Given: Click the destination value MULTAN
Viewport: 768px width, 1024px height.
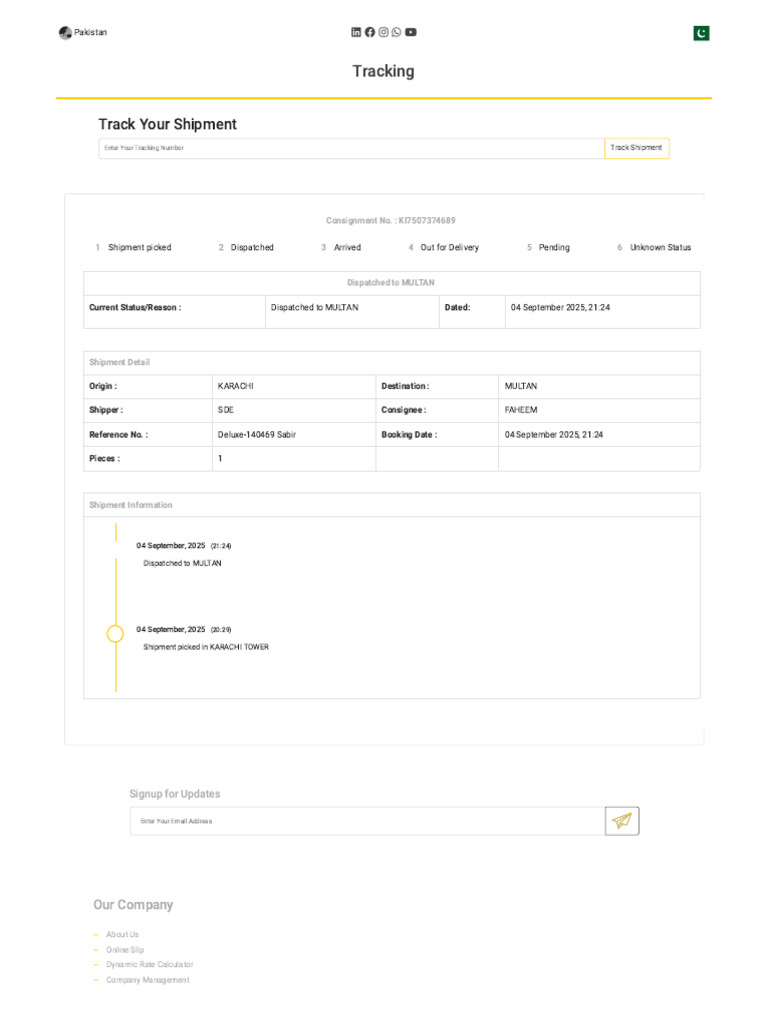Looking at the screenshot, I should point(520,387).
